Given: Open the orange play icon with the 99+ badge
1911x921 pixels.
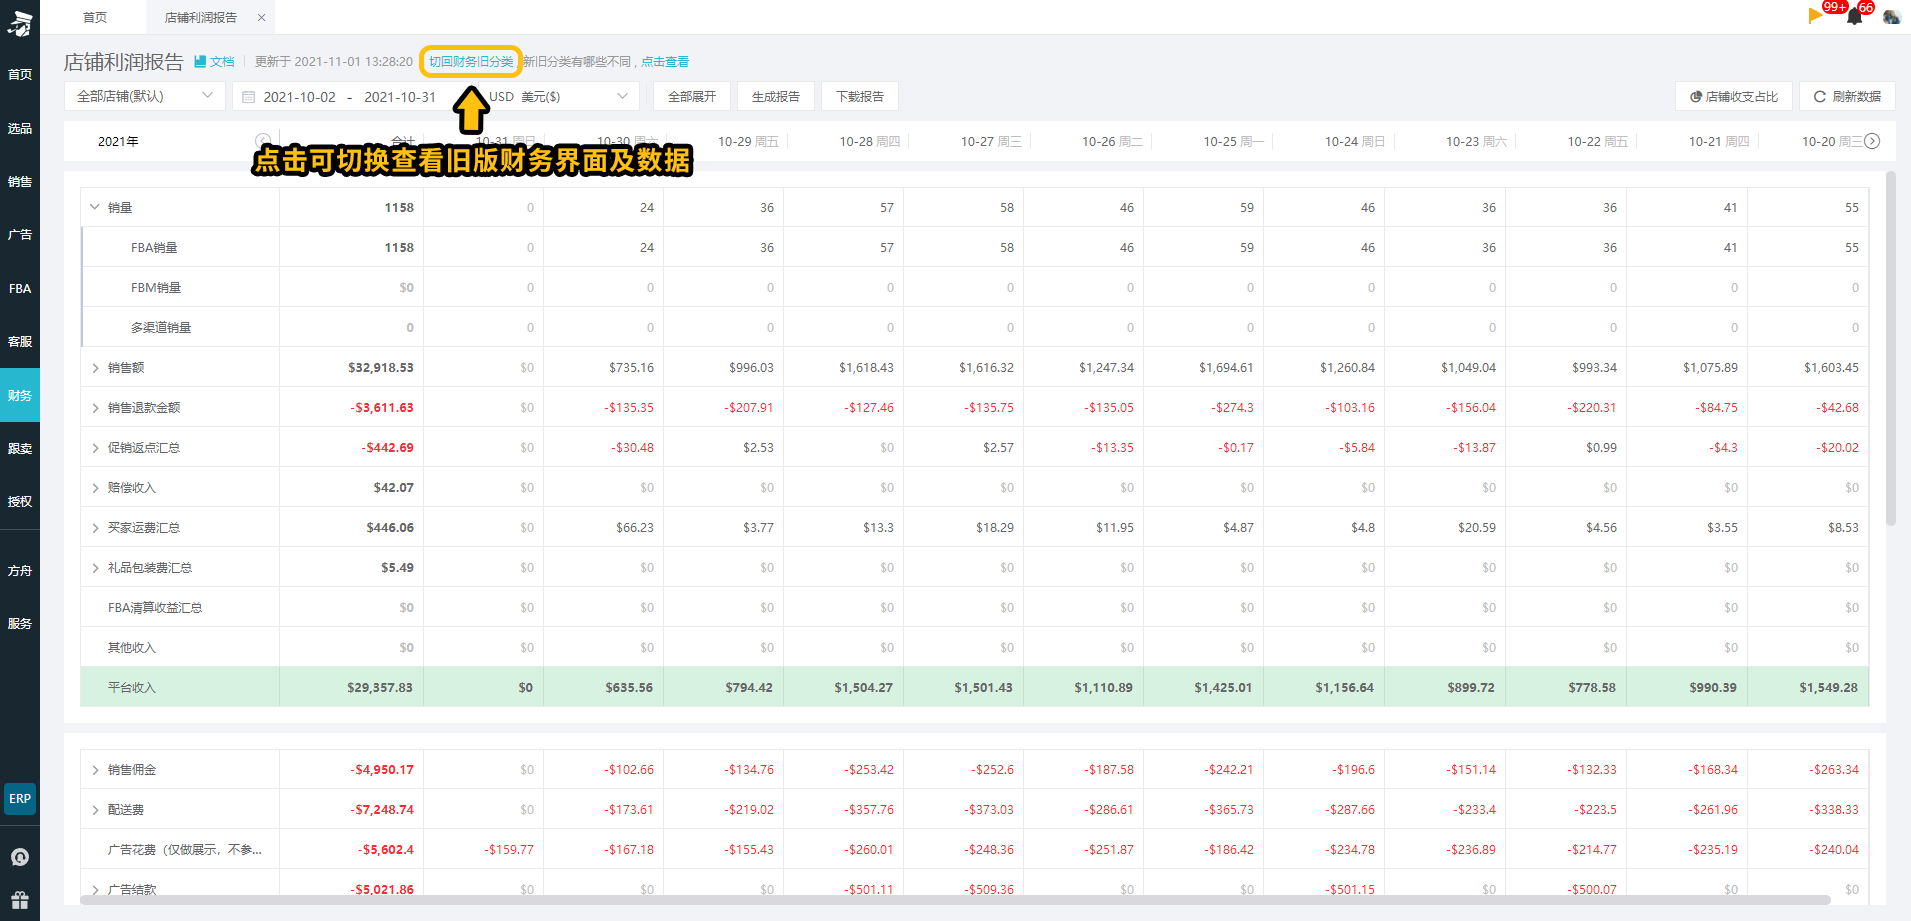Looking at the screenshot, I should coord(1815,15).
